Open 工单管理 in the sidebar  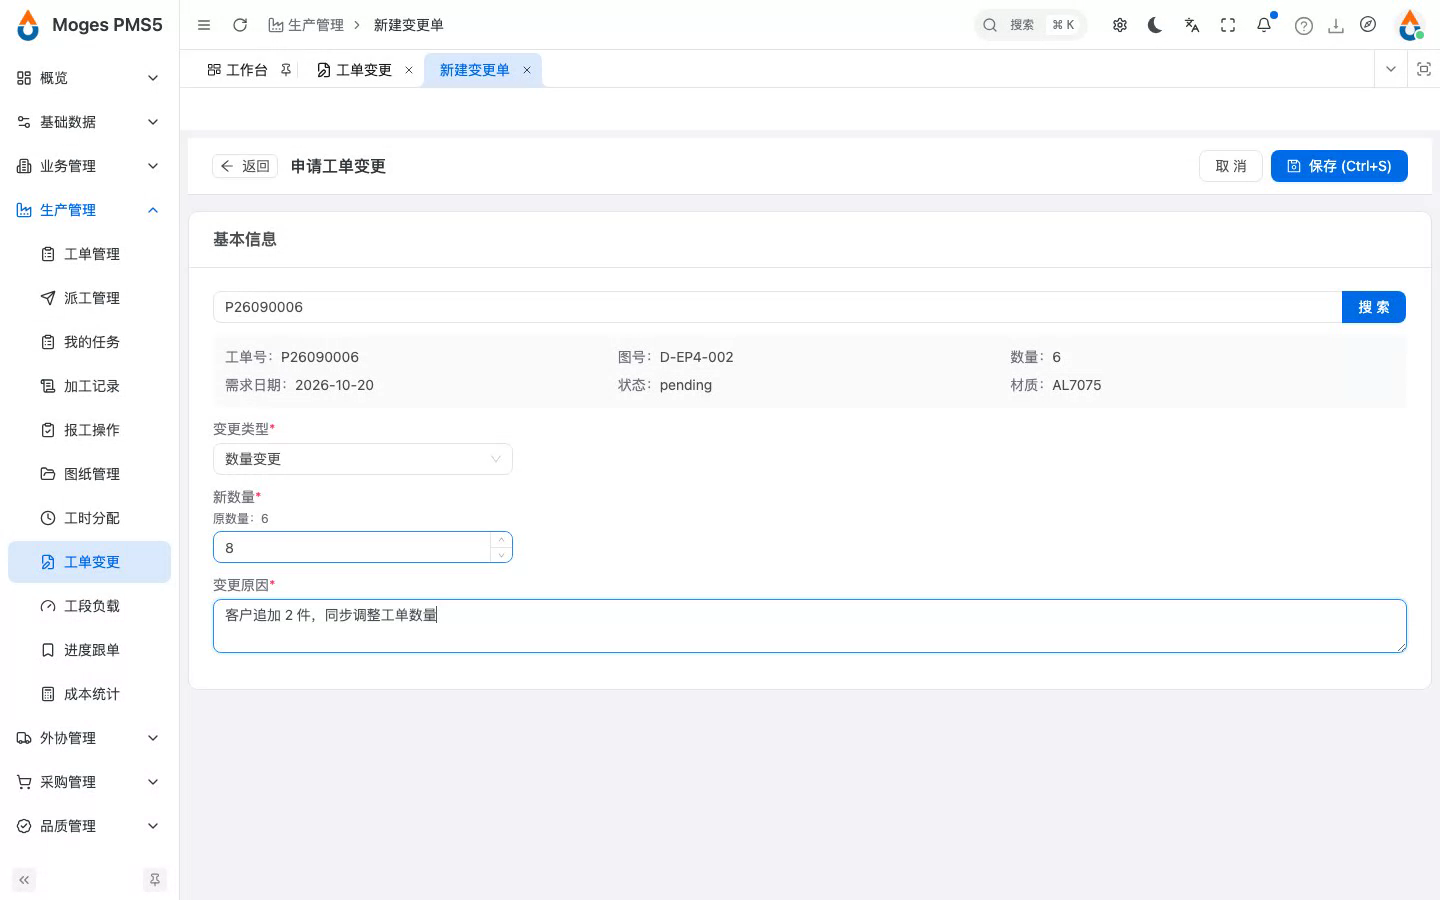coord(89,254)
